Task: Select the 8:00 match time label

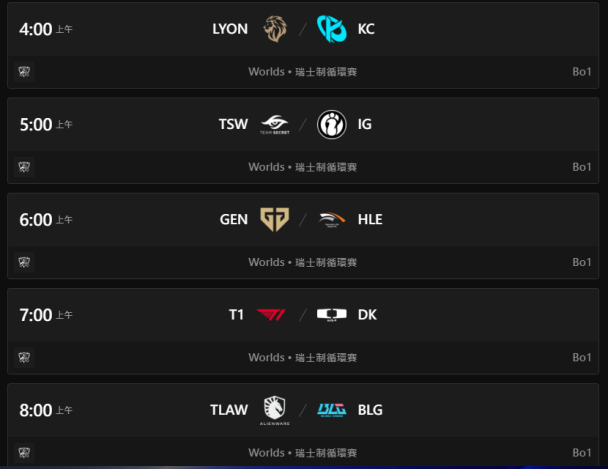Action: coord(46,410)
